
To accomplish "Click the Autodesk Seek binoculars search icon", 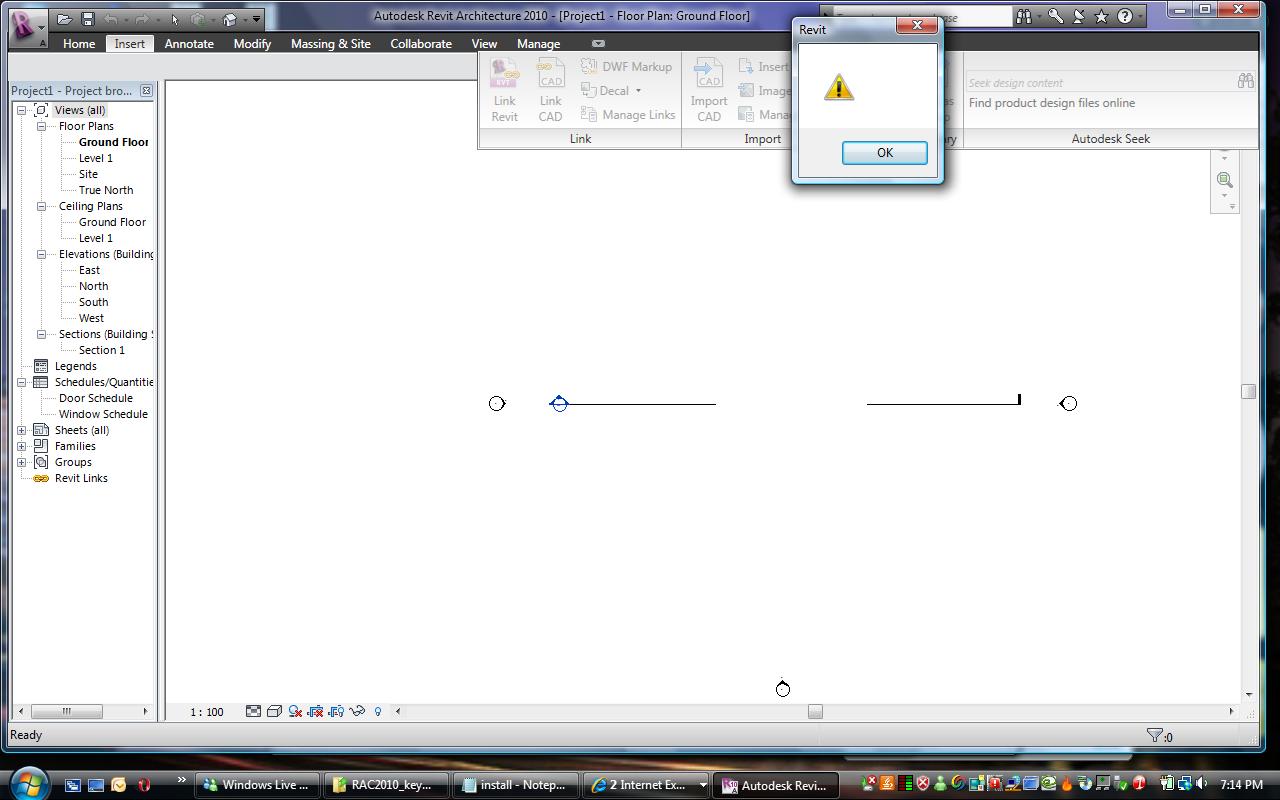I will click(x=1246, y=81).
